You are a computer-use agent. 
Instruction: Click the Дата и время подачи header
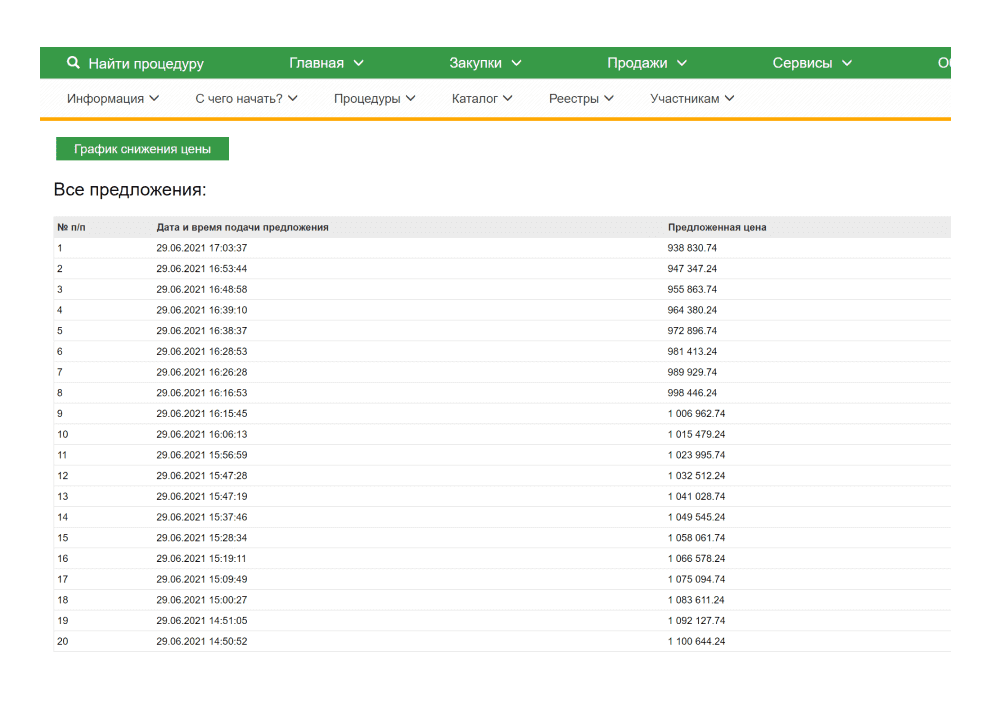[242, 227]
